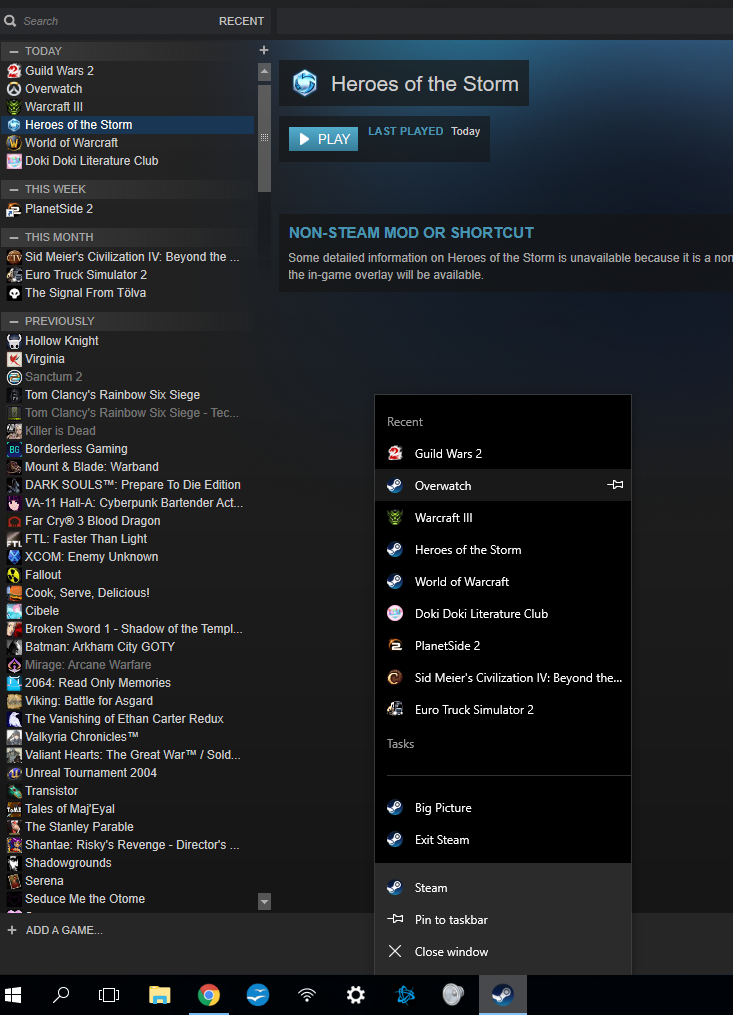This screenshot has width=733, height=1015.
Task: Select World of Warcraft in jump list
Action: pos(502,581)
